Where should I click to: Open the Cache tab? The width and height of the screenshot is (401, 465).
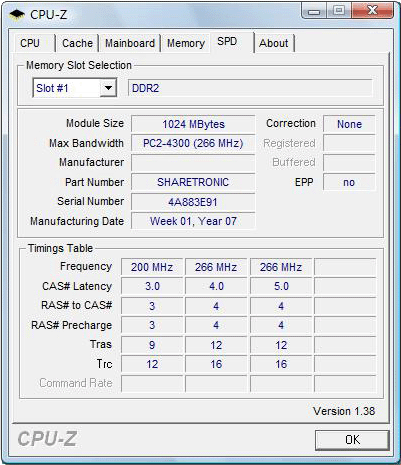pos(77,43)
